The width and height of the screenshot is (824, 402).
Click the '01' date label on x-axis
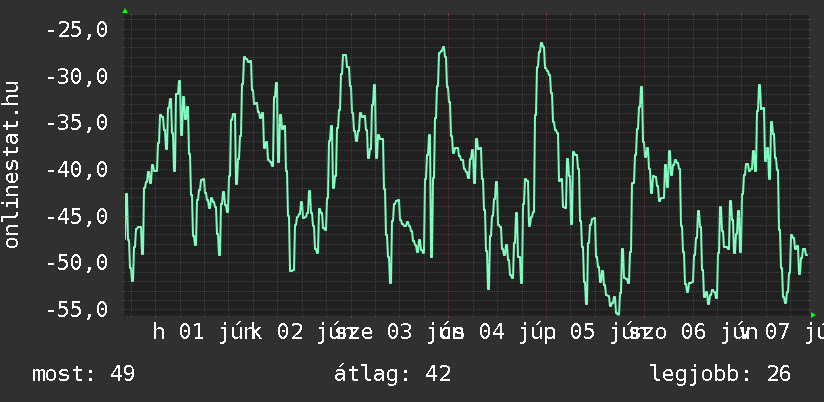click(x=191, y=332)
